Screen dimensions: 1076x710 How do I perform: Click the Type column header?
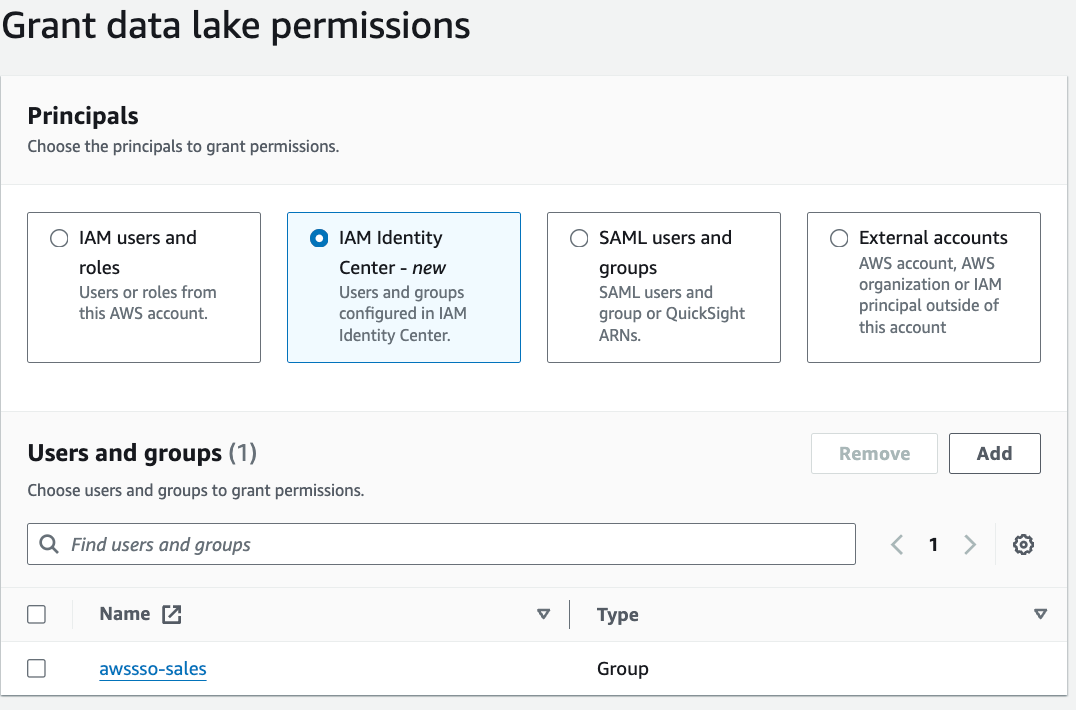pyautogui.click(x=617, y=615)
